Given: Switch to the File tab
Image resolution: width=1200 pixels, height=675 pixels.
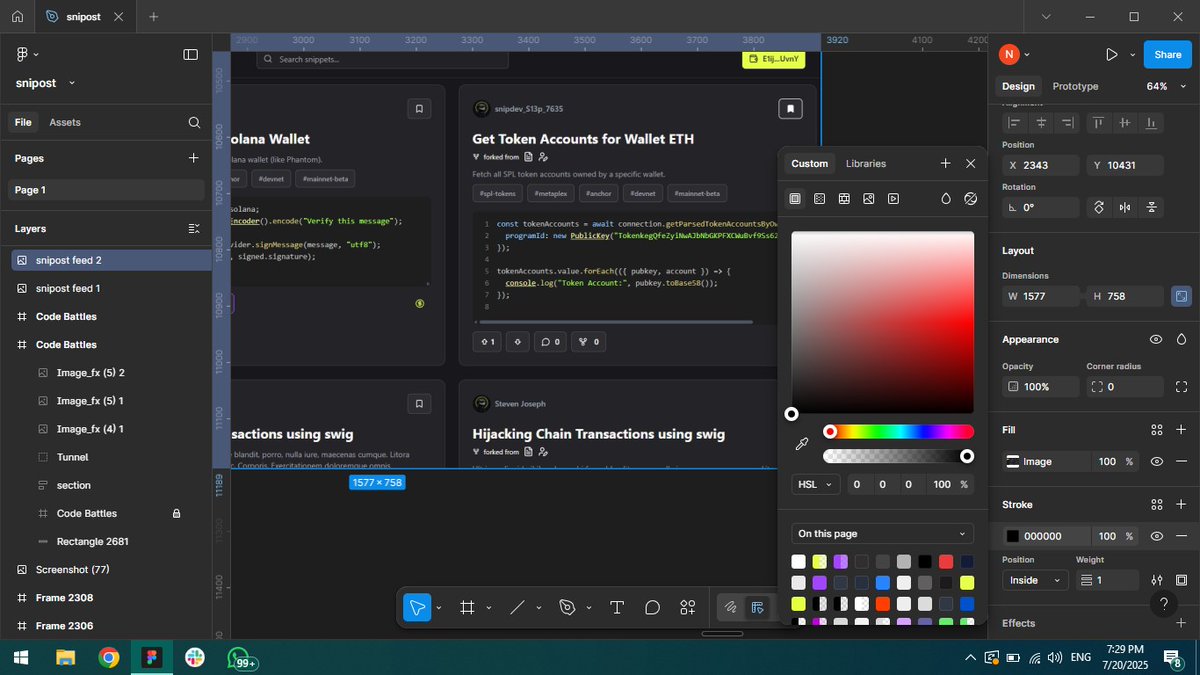Looking at the screenshot, I should pos(23,122).
